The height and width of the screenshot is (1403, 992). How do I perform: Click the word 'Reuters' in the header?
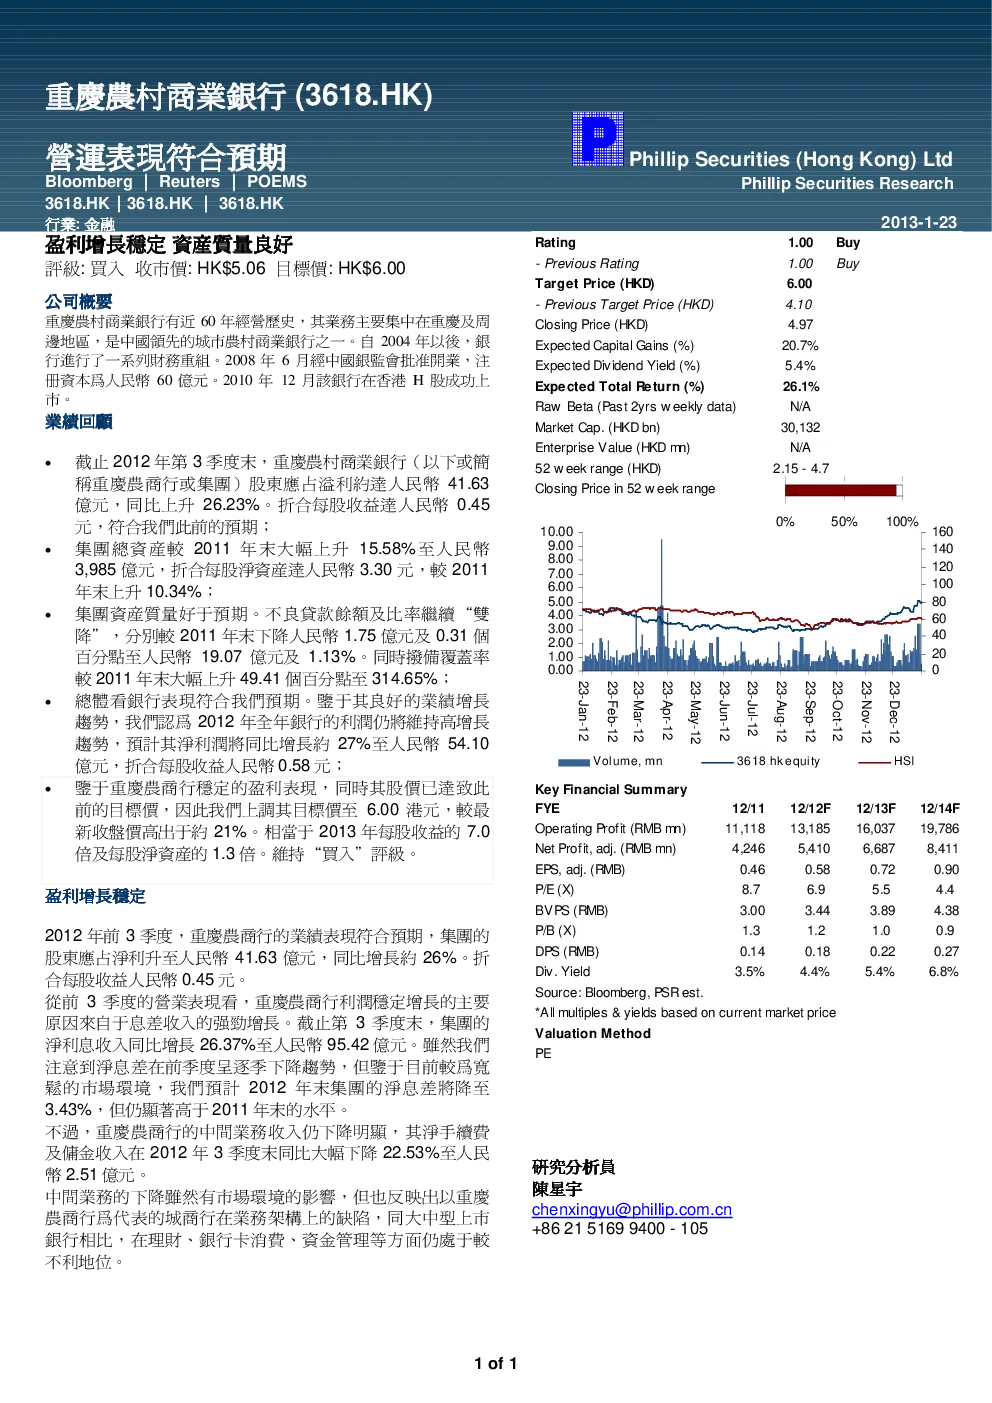pos(189,182)
